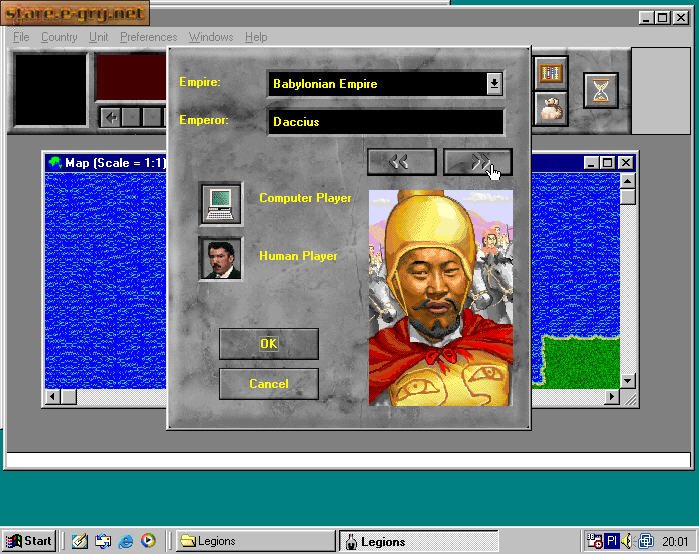Open the File menu

coord(21,37)
